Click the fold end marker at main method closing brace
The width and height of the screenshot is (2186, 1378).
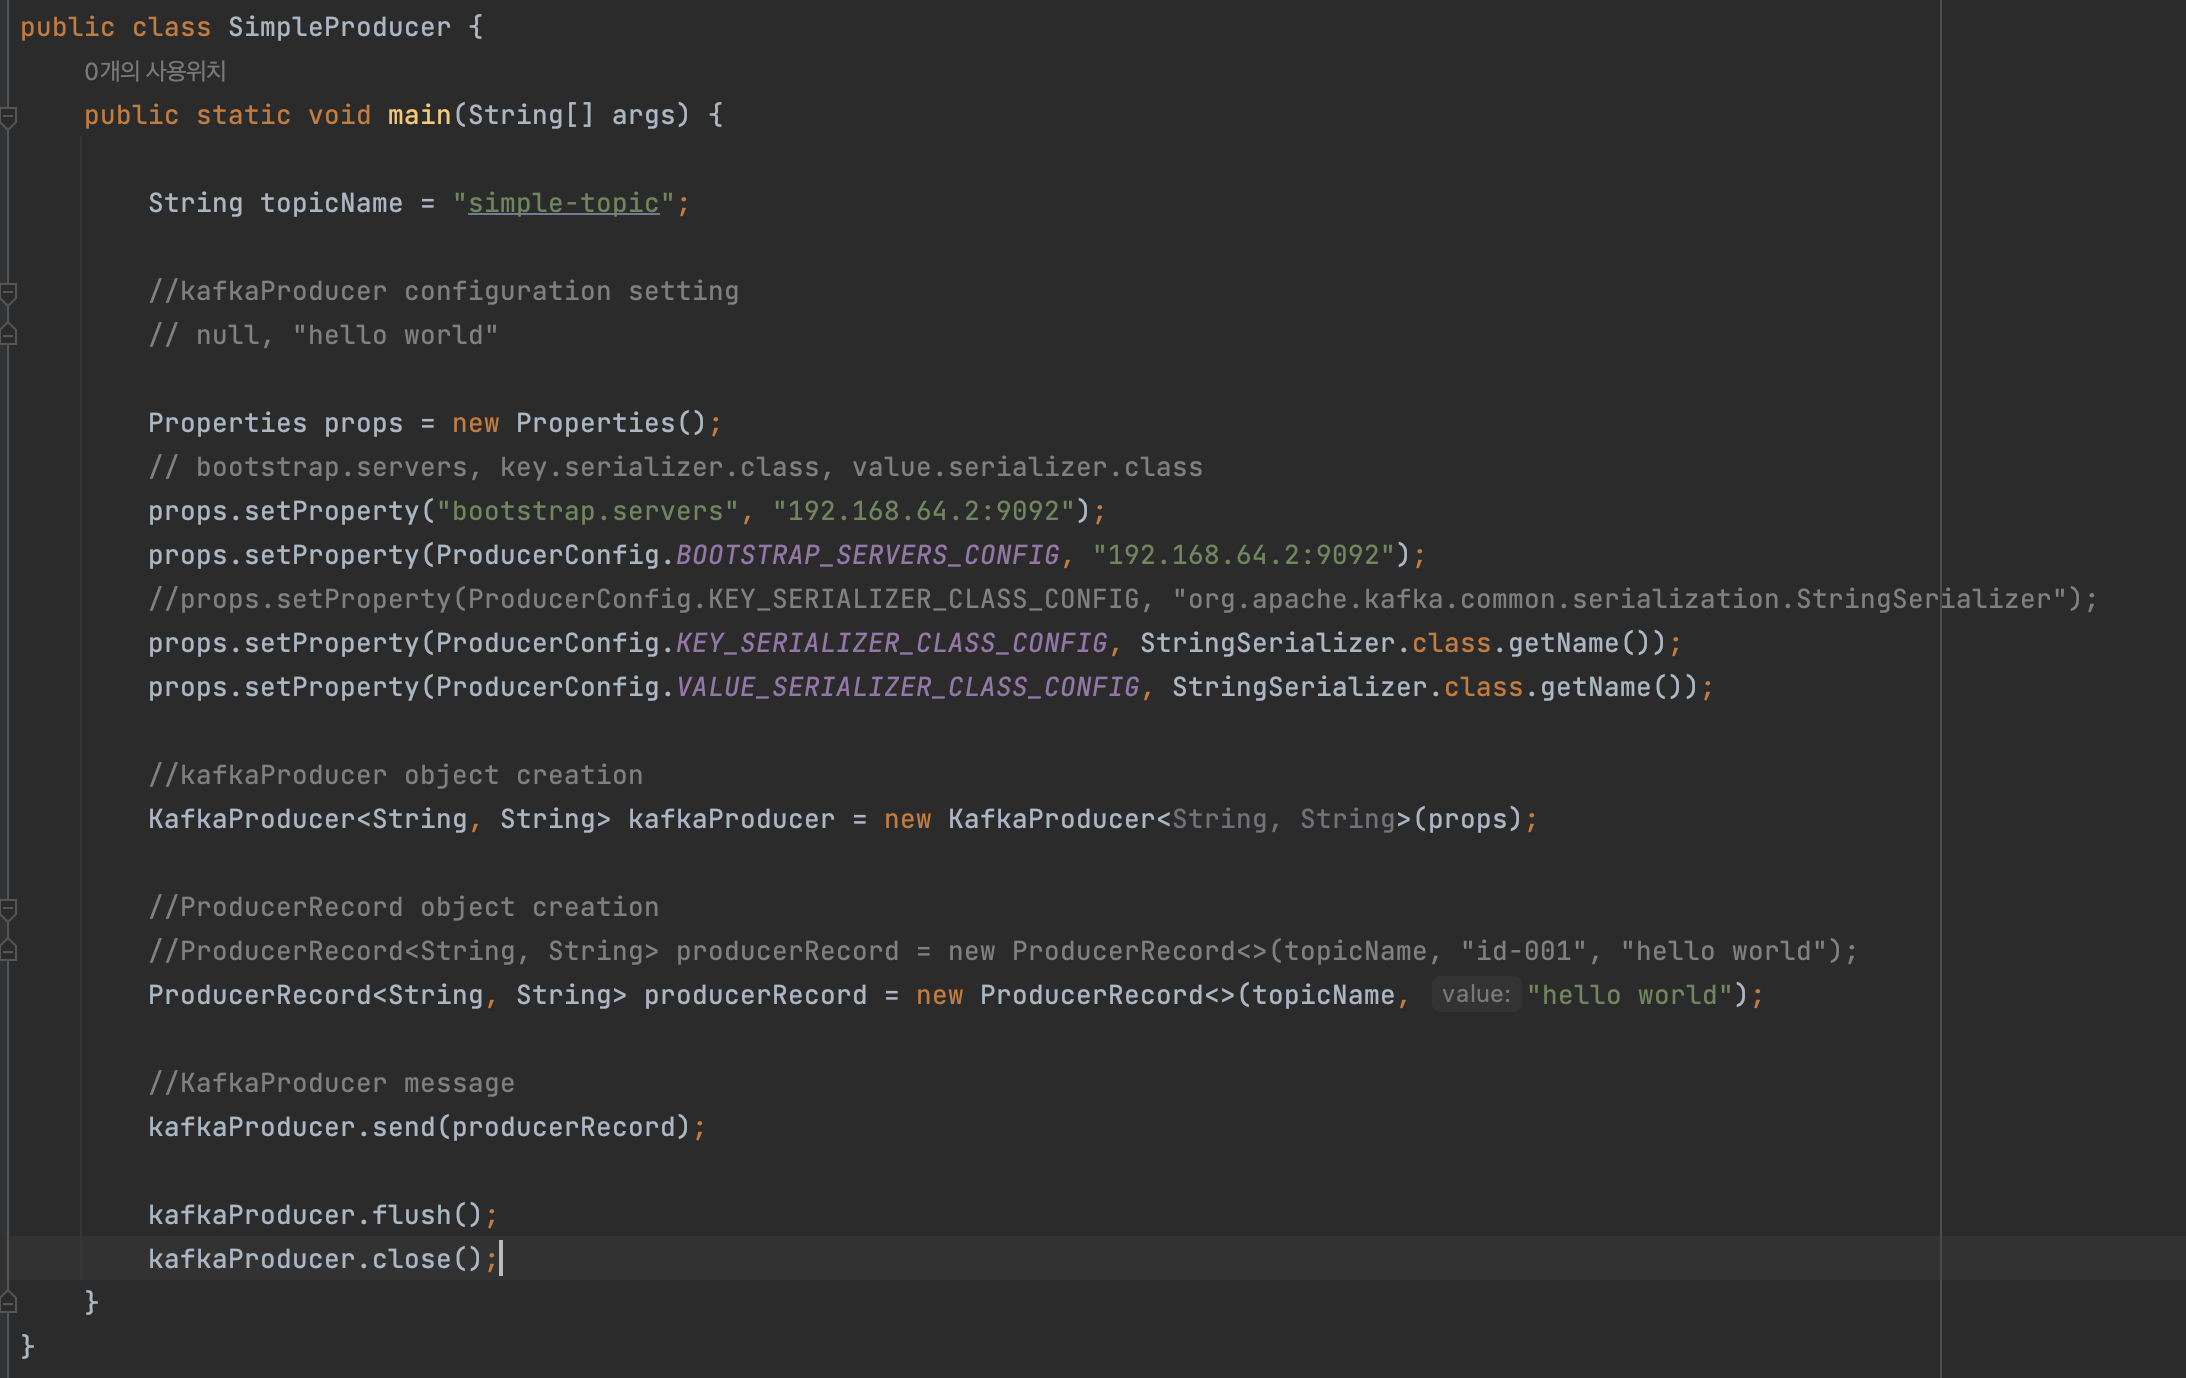[x=8, y=1303]
